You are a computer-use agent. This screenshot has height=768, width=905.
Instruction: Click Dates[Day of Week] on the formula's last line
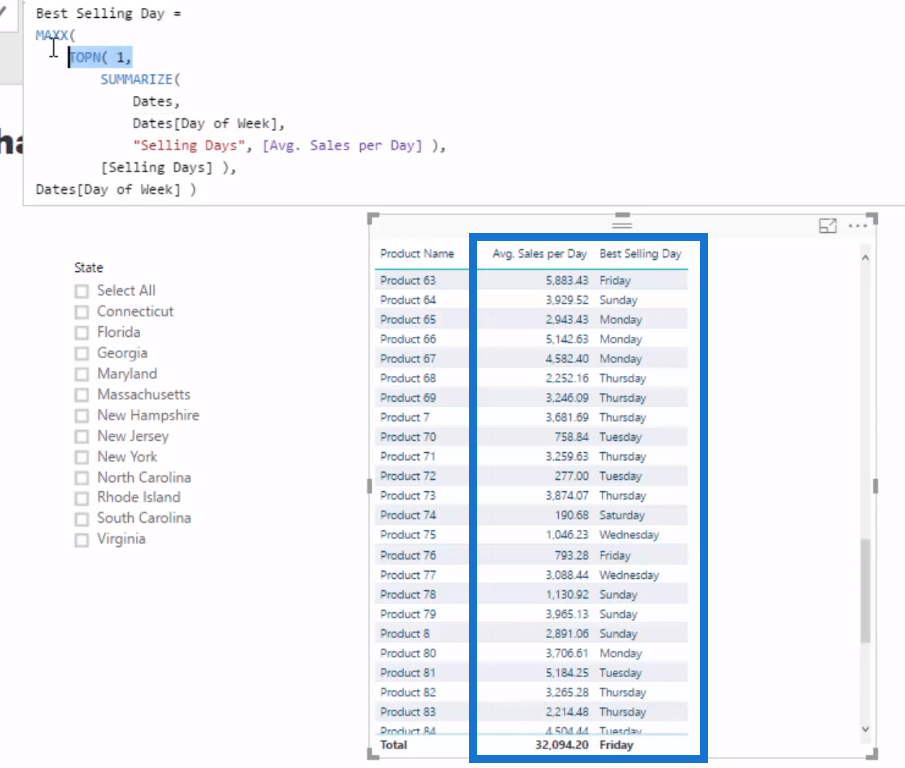pos(108,189)
